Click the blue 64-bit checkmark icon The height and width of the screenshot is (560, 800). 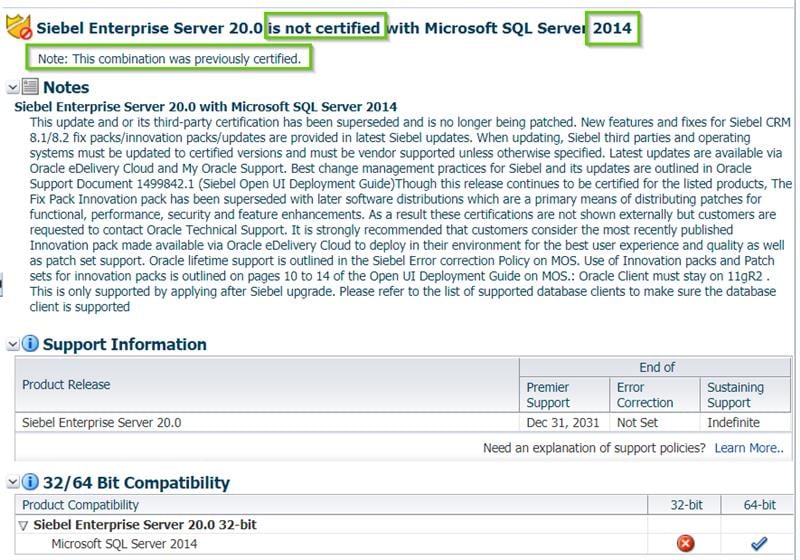tap(759, 544)
